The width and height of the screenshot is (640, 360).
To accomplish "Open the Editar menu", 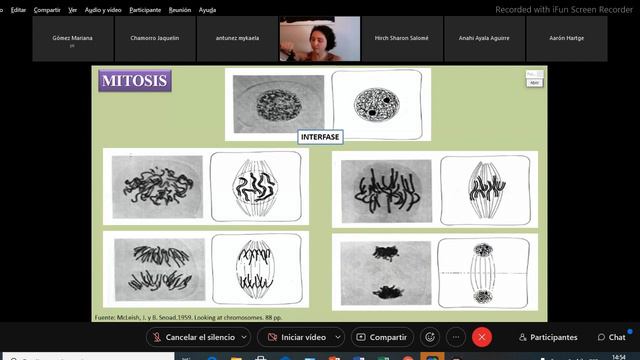I will pyautogui.click(x=18, y=10).
